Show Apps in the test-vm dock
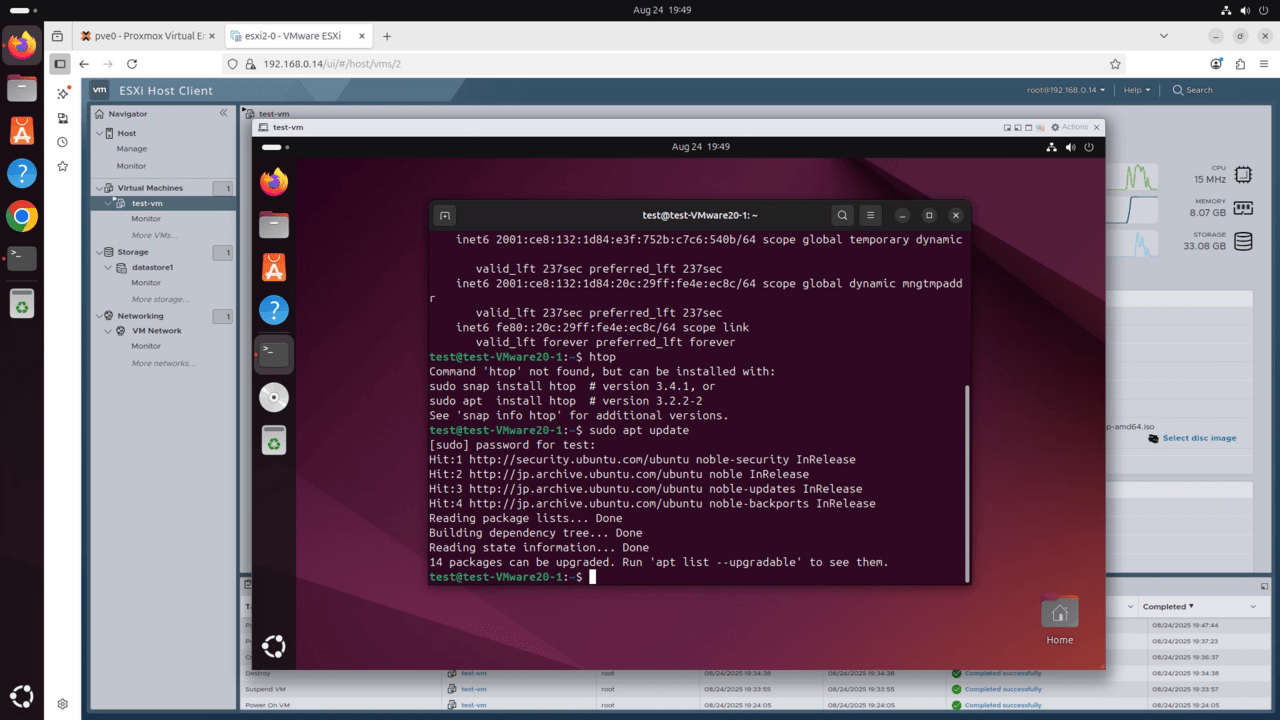Screen dimensions: 1280x720 pos(274,647)
